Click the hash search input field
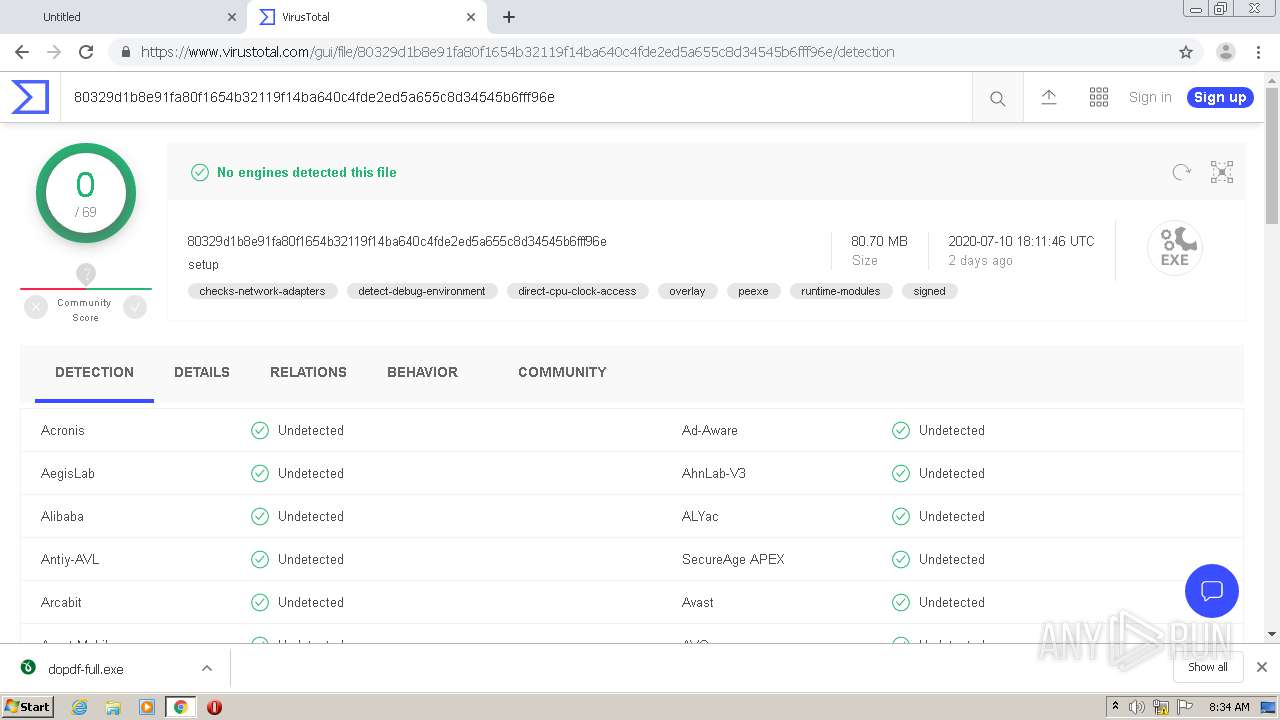1280x720 pixels. [515, 97]
